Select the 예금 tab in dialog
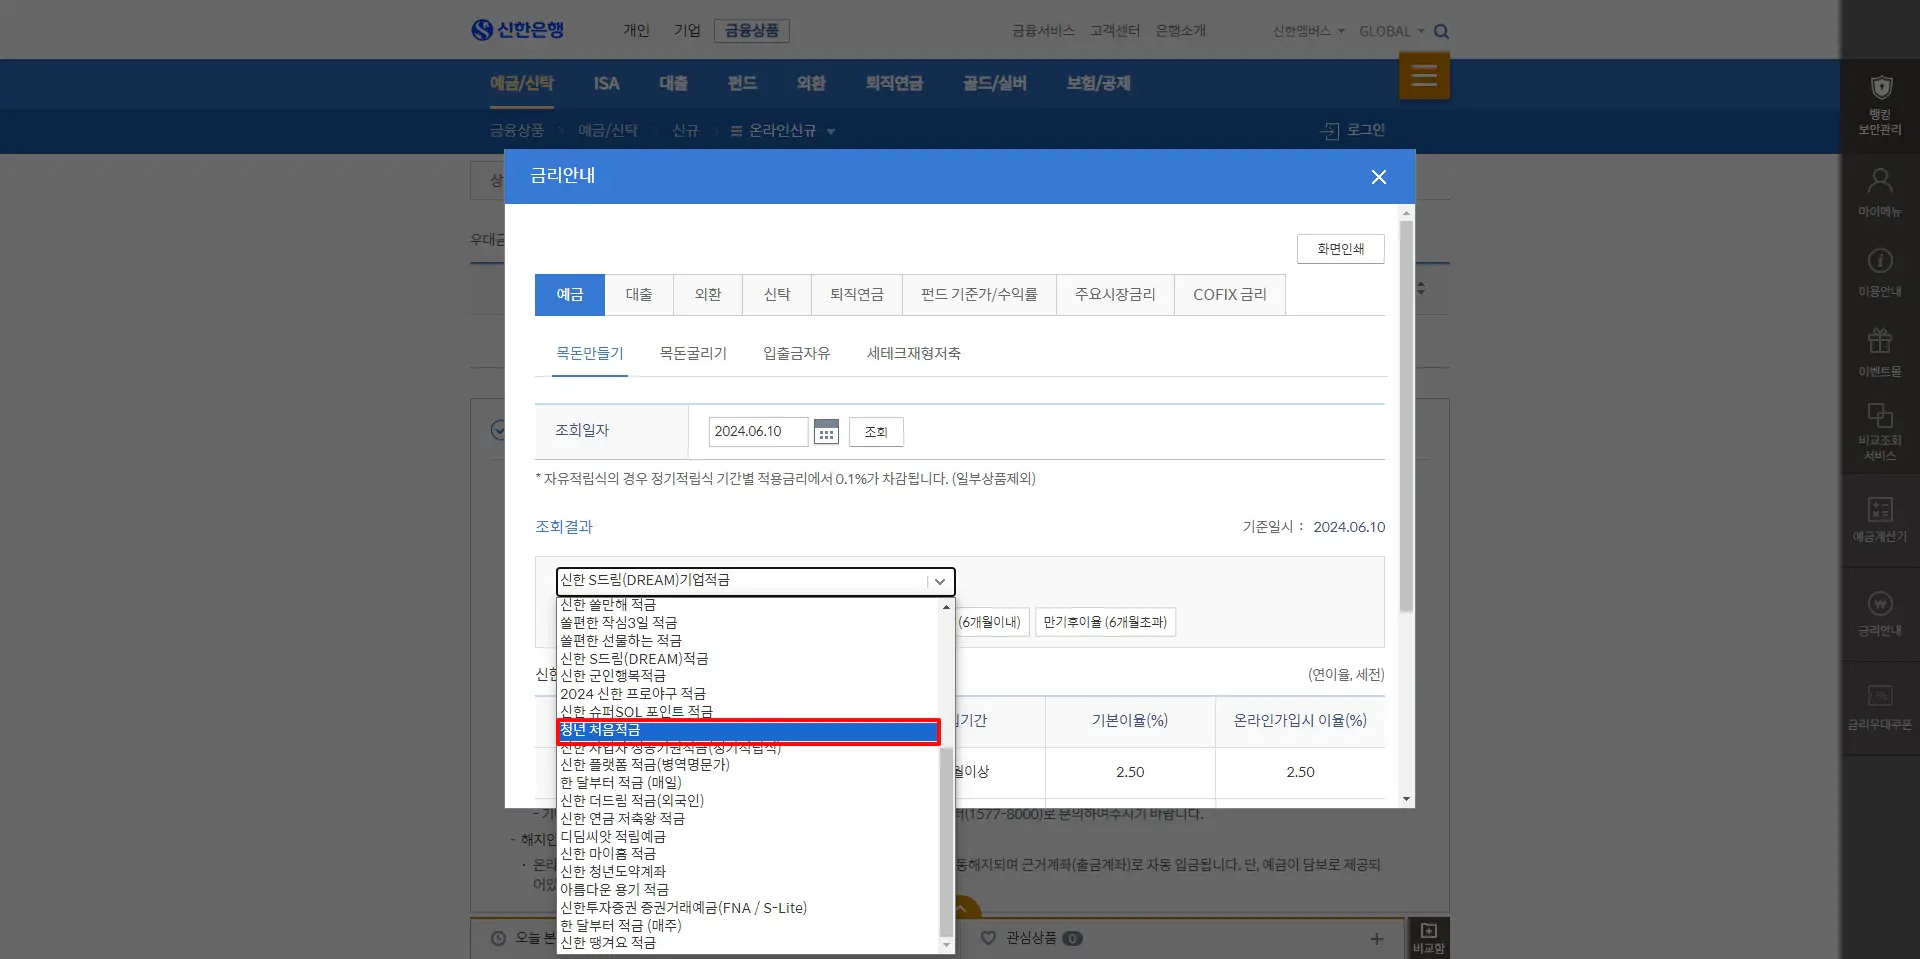Image resolution: width=1920 pixels, height=959 pixels. click(570, 295)
